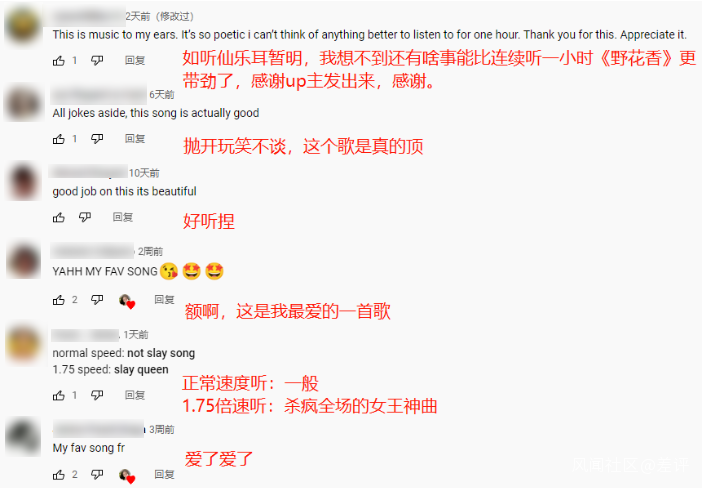Dislike the "slay queen" comment
The image size is (702, 488).
[97, 395]
